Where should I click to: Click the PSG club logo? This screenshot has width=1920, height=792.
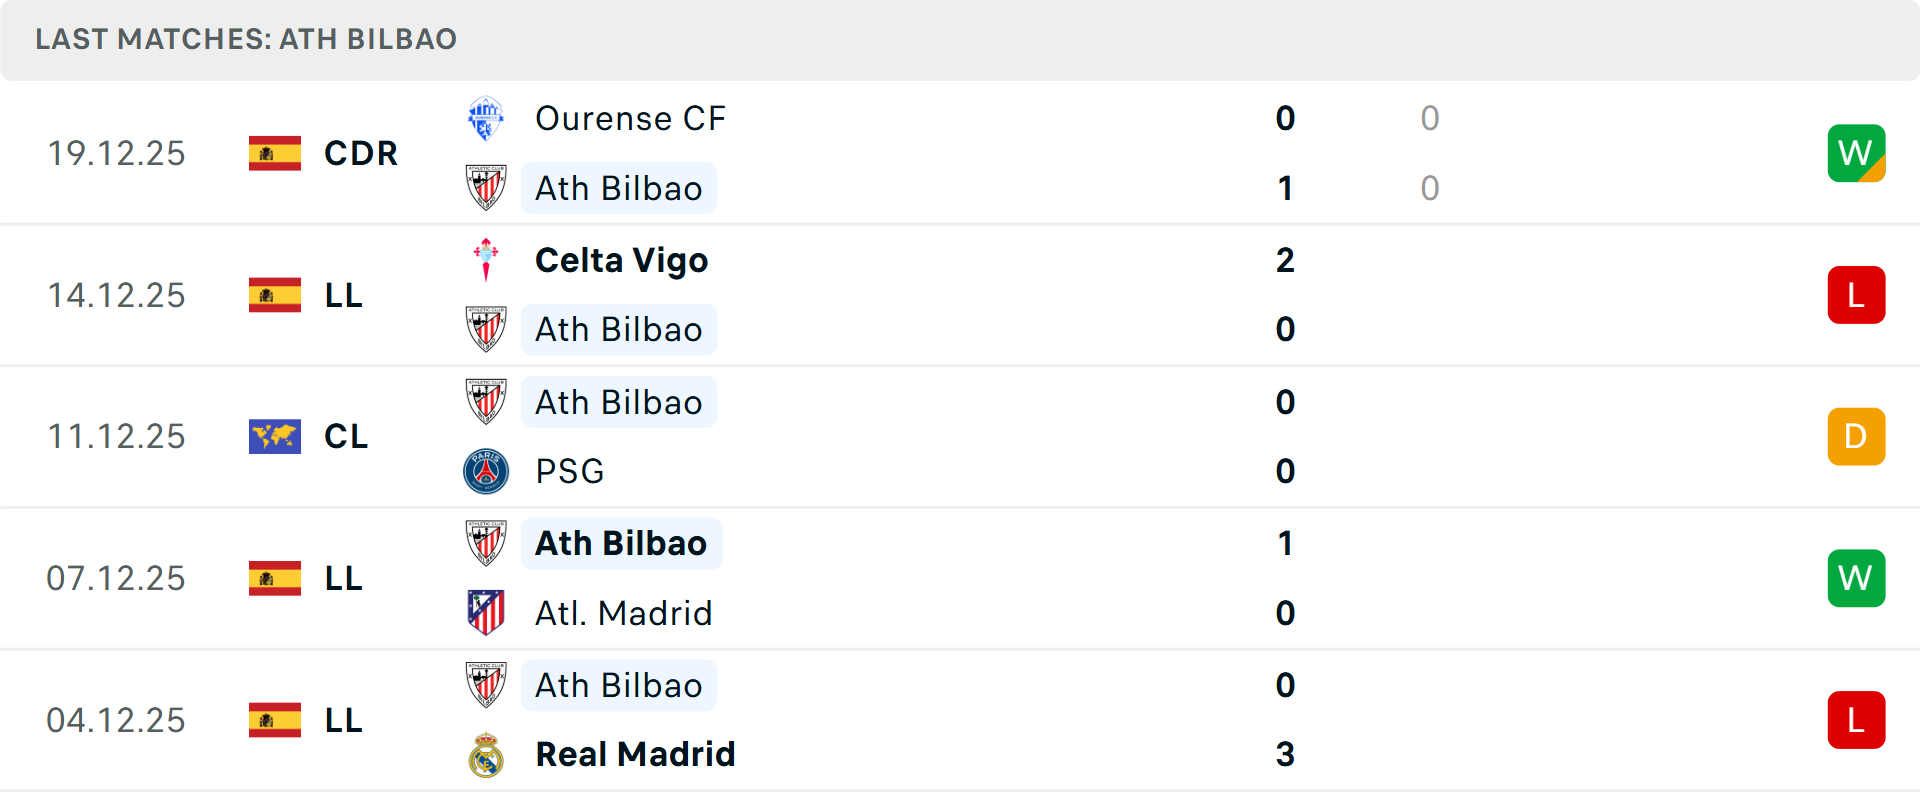pyautogui.click(x=486, y=471)
